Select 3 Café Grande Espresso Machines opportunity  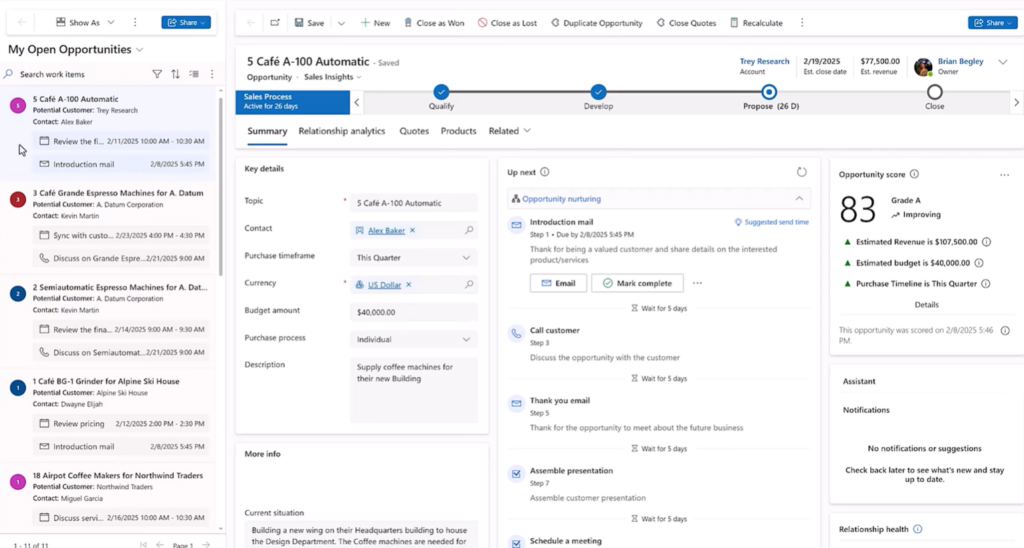tap(118, 193)
